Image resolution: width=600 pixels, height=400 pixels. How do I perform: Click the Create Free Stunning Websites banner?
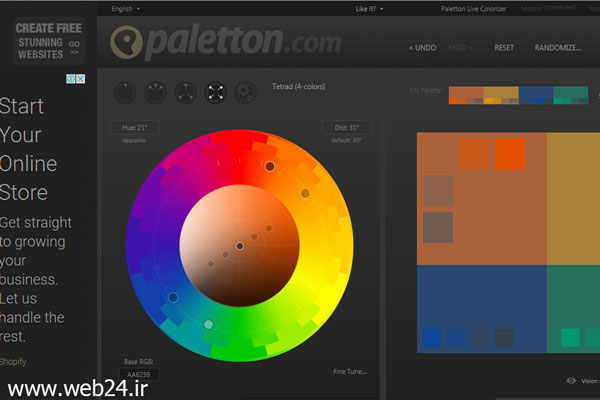click(x=49, y=41)
